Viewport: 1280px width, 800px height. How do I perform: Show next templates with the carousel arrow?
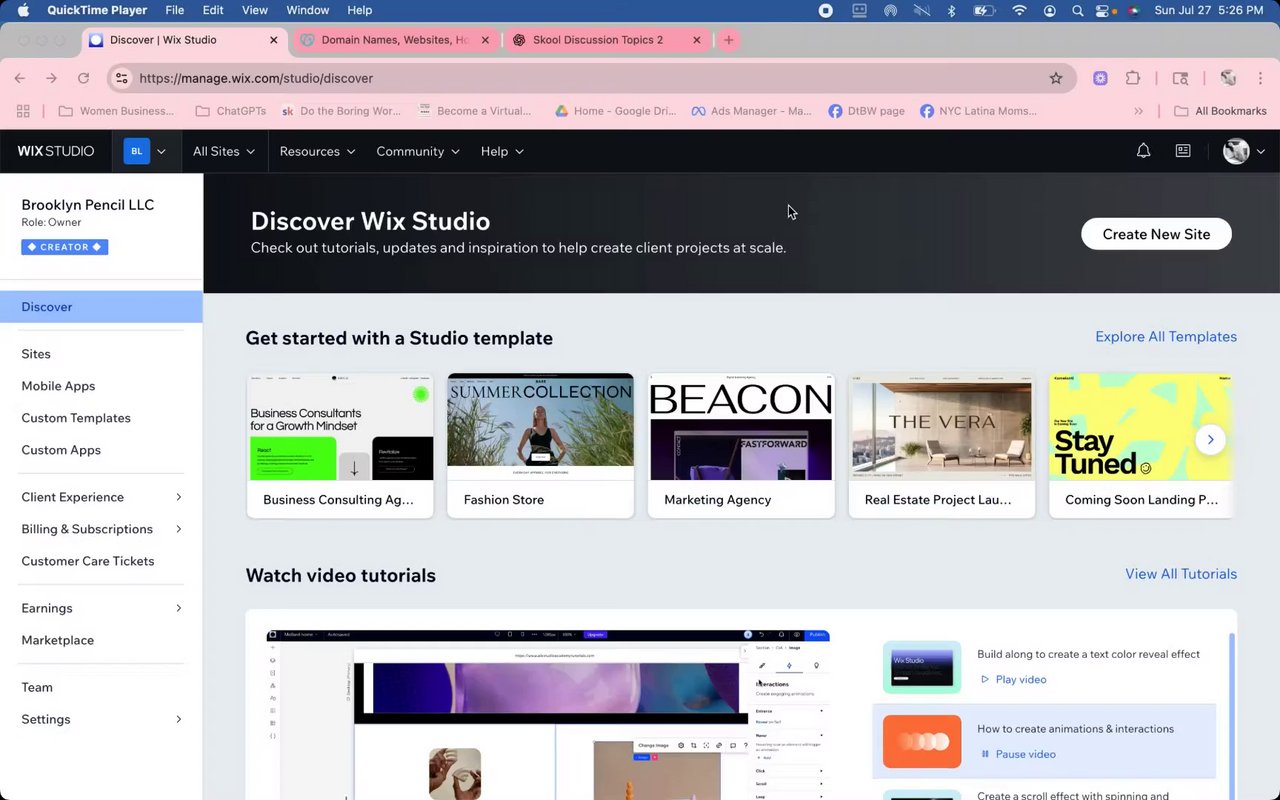[x=1210, y=439]
